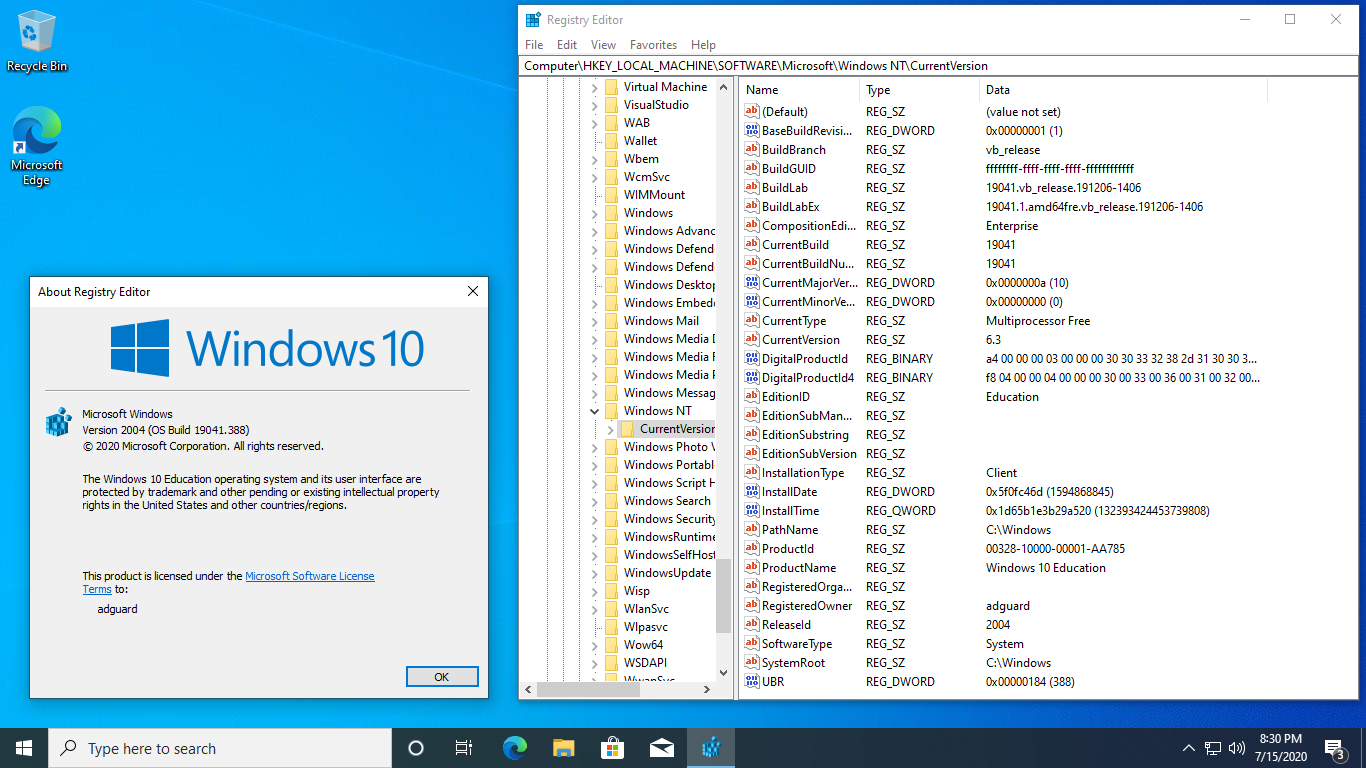Expand the CurrentVersion subkey node
The width and height of the screenshot is (1366, 768).
(611, 429)
